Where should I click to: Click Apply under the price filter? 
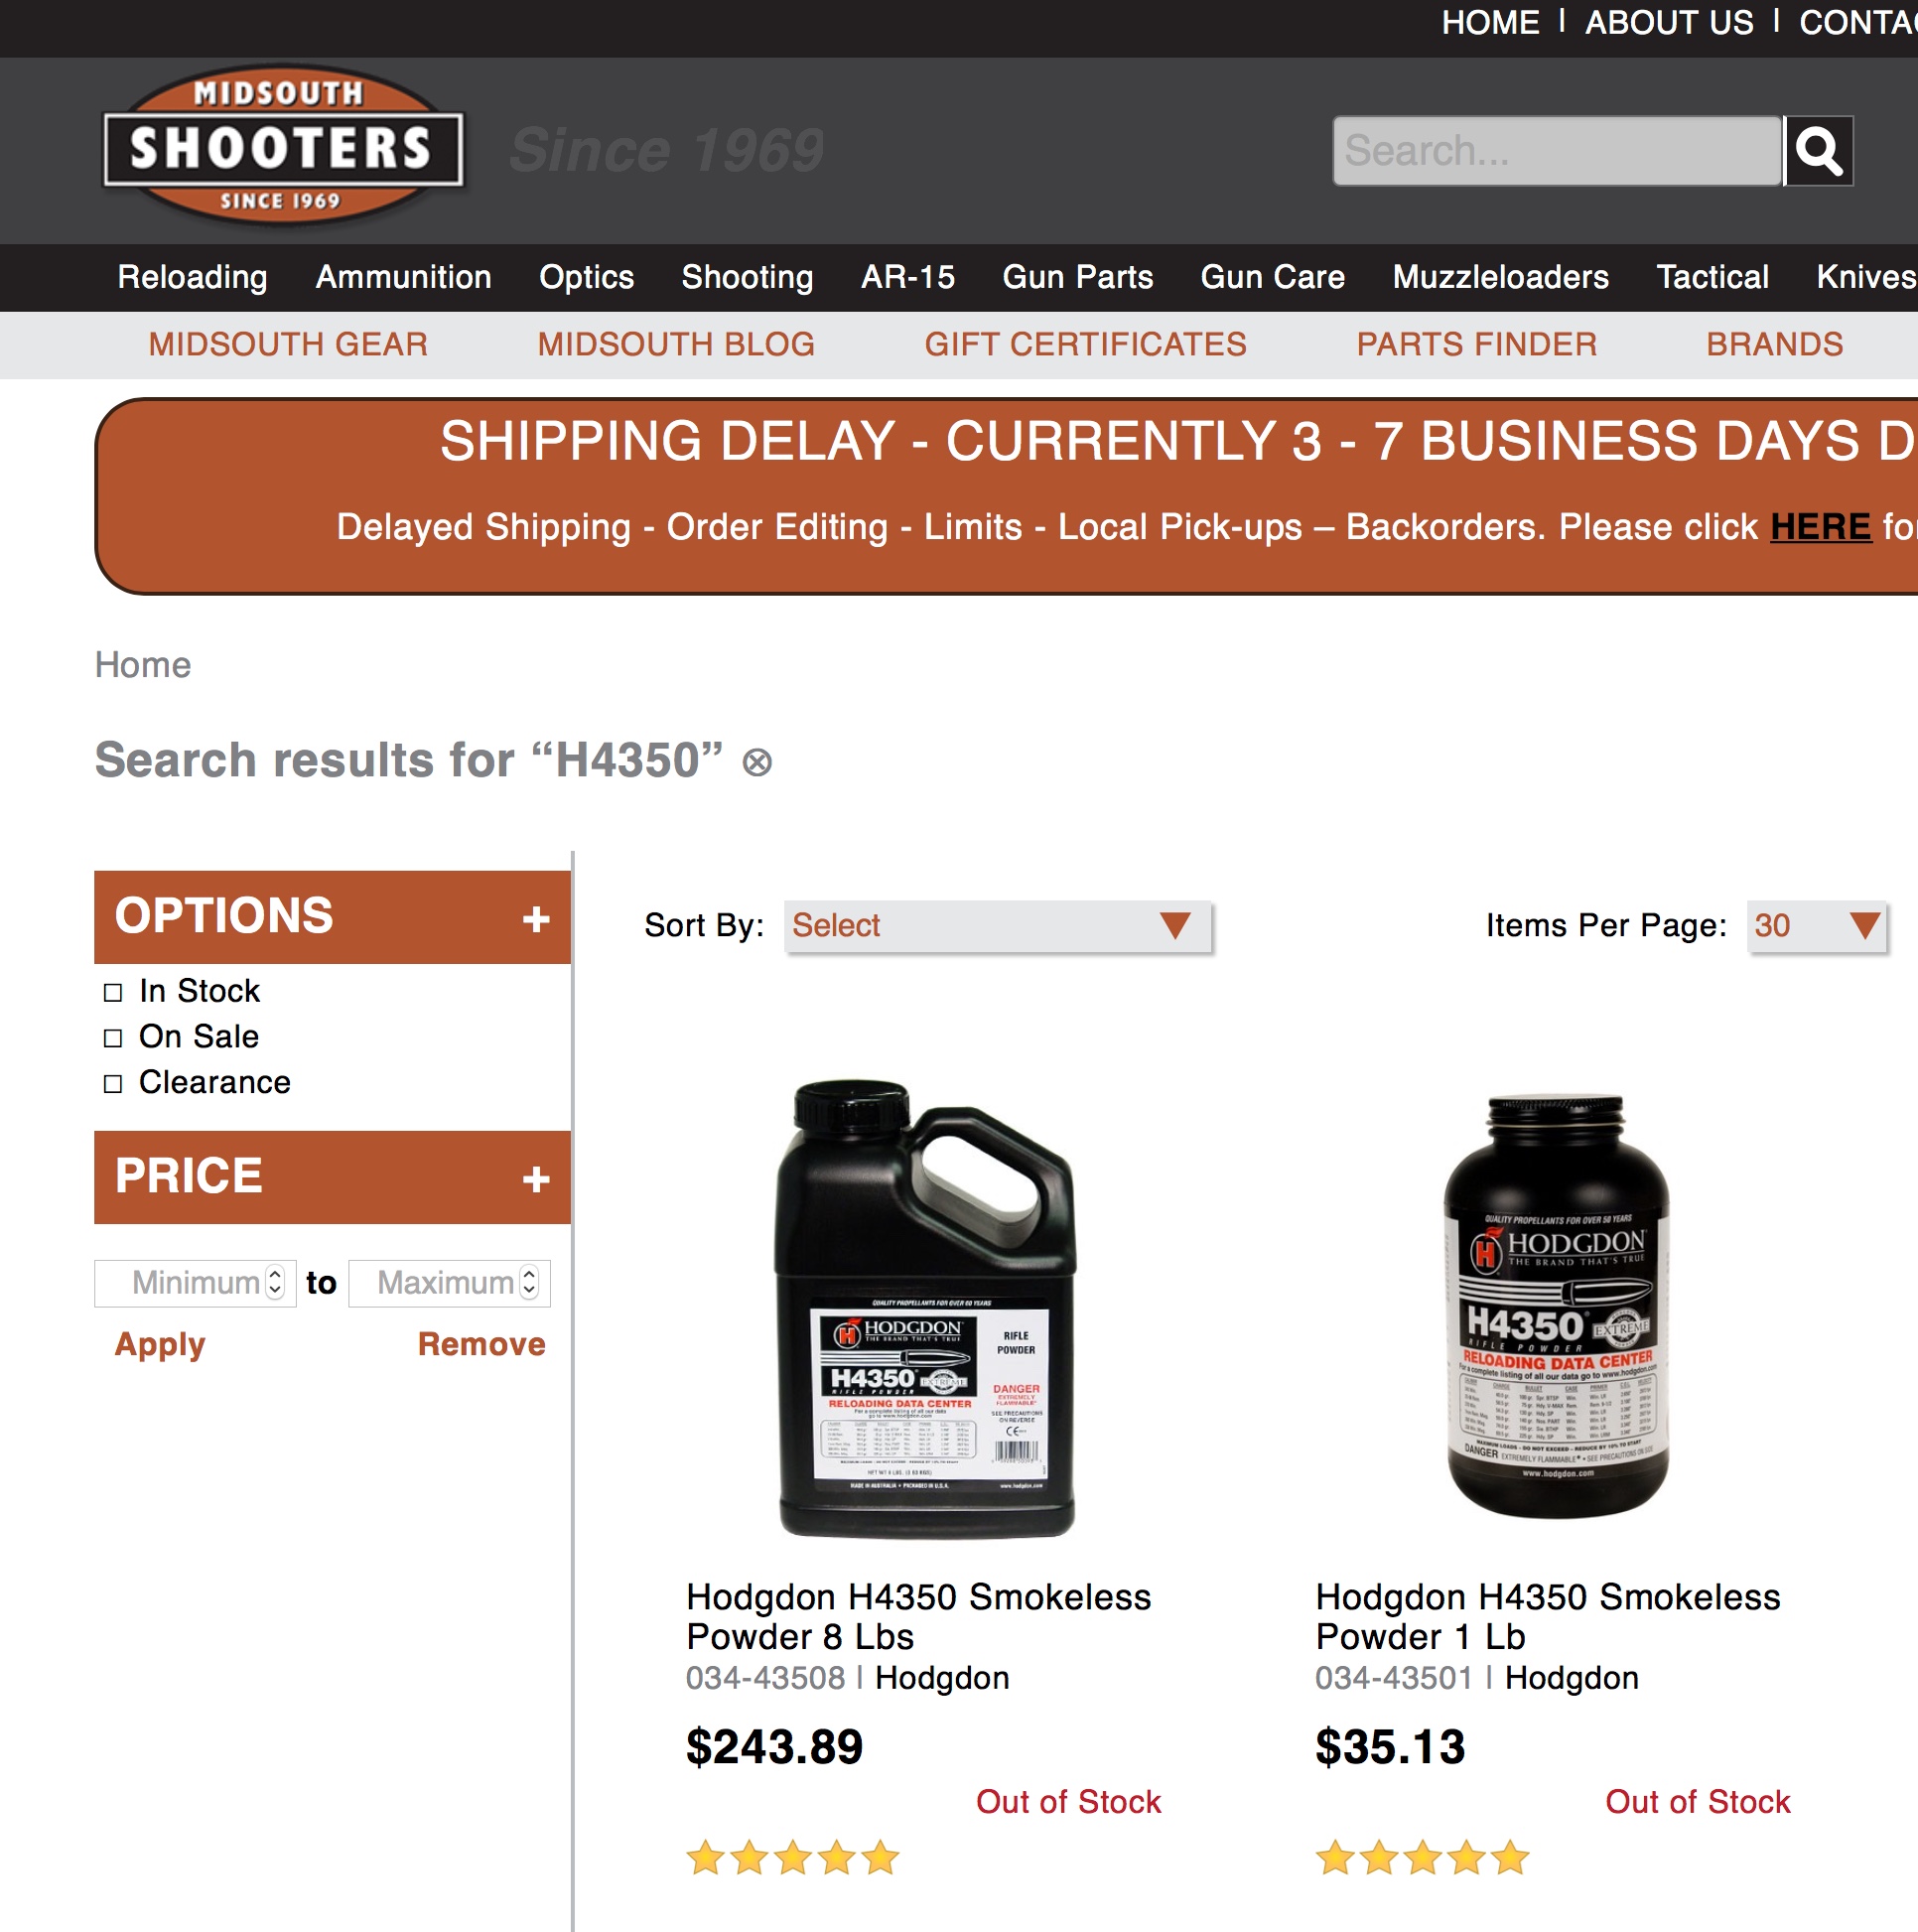click(160, 1344)
